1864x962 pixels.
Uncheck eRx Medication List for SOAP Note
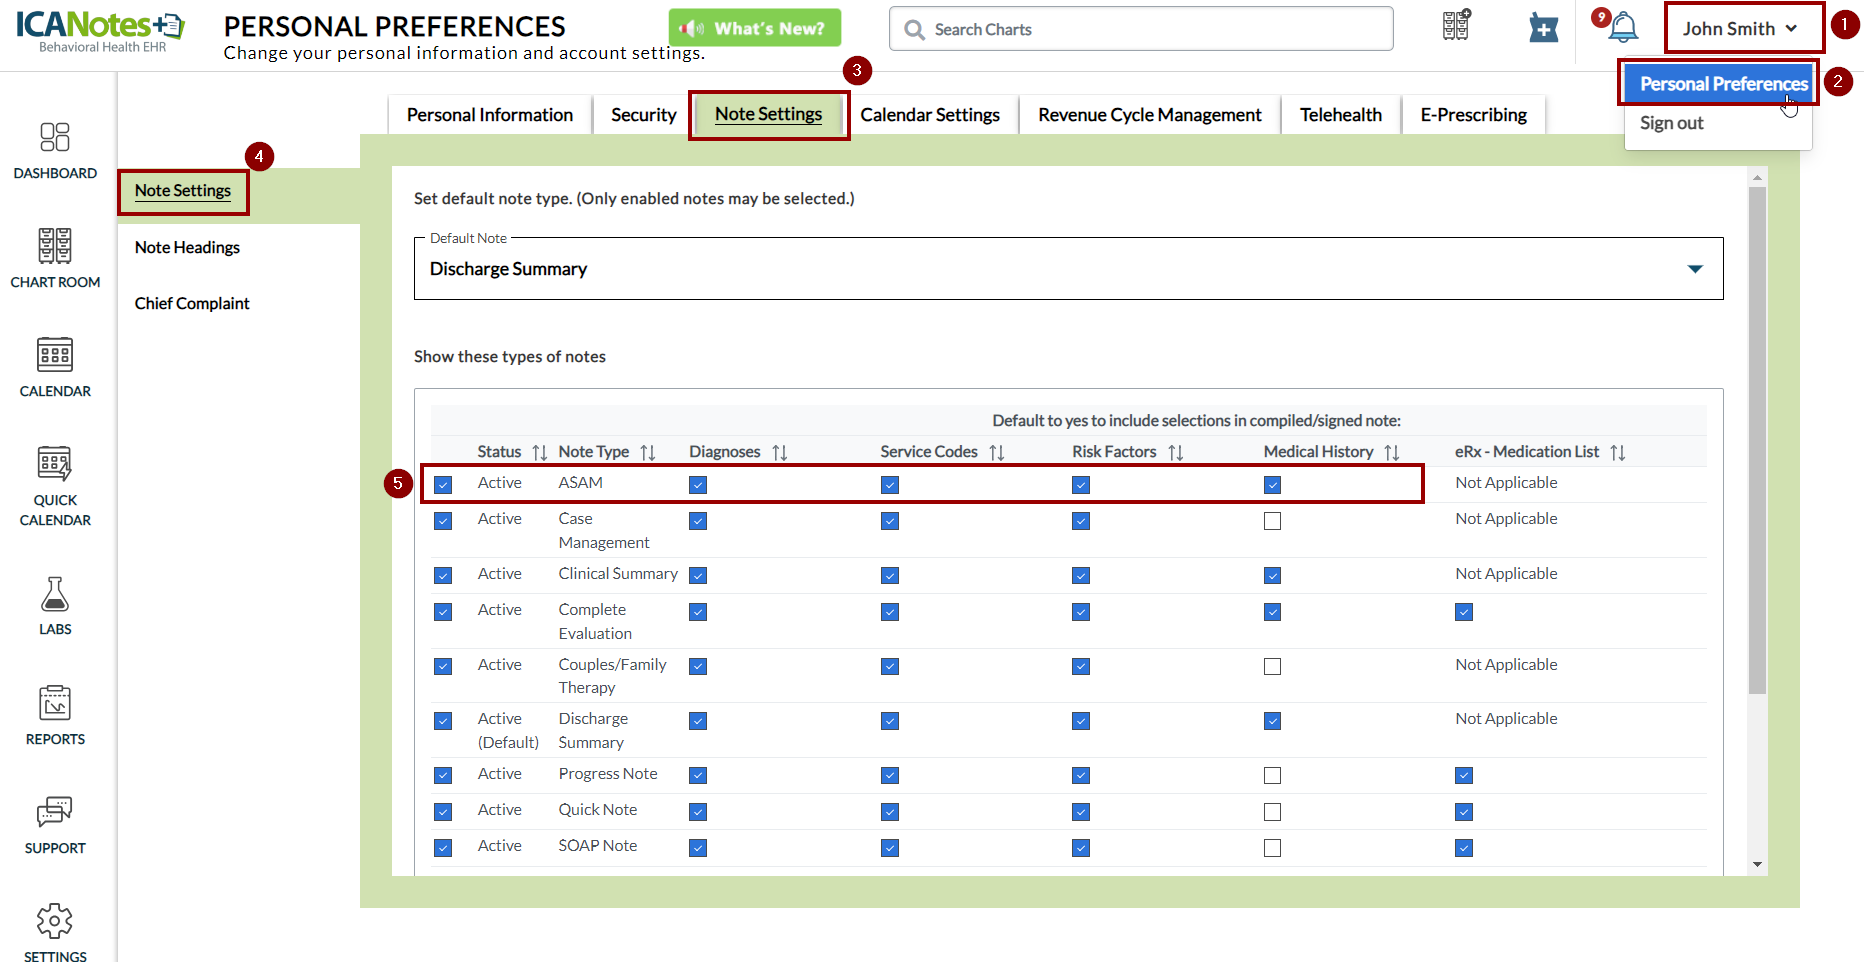[1464, 848]
